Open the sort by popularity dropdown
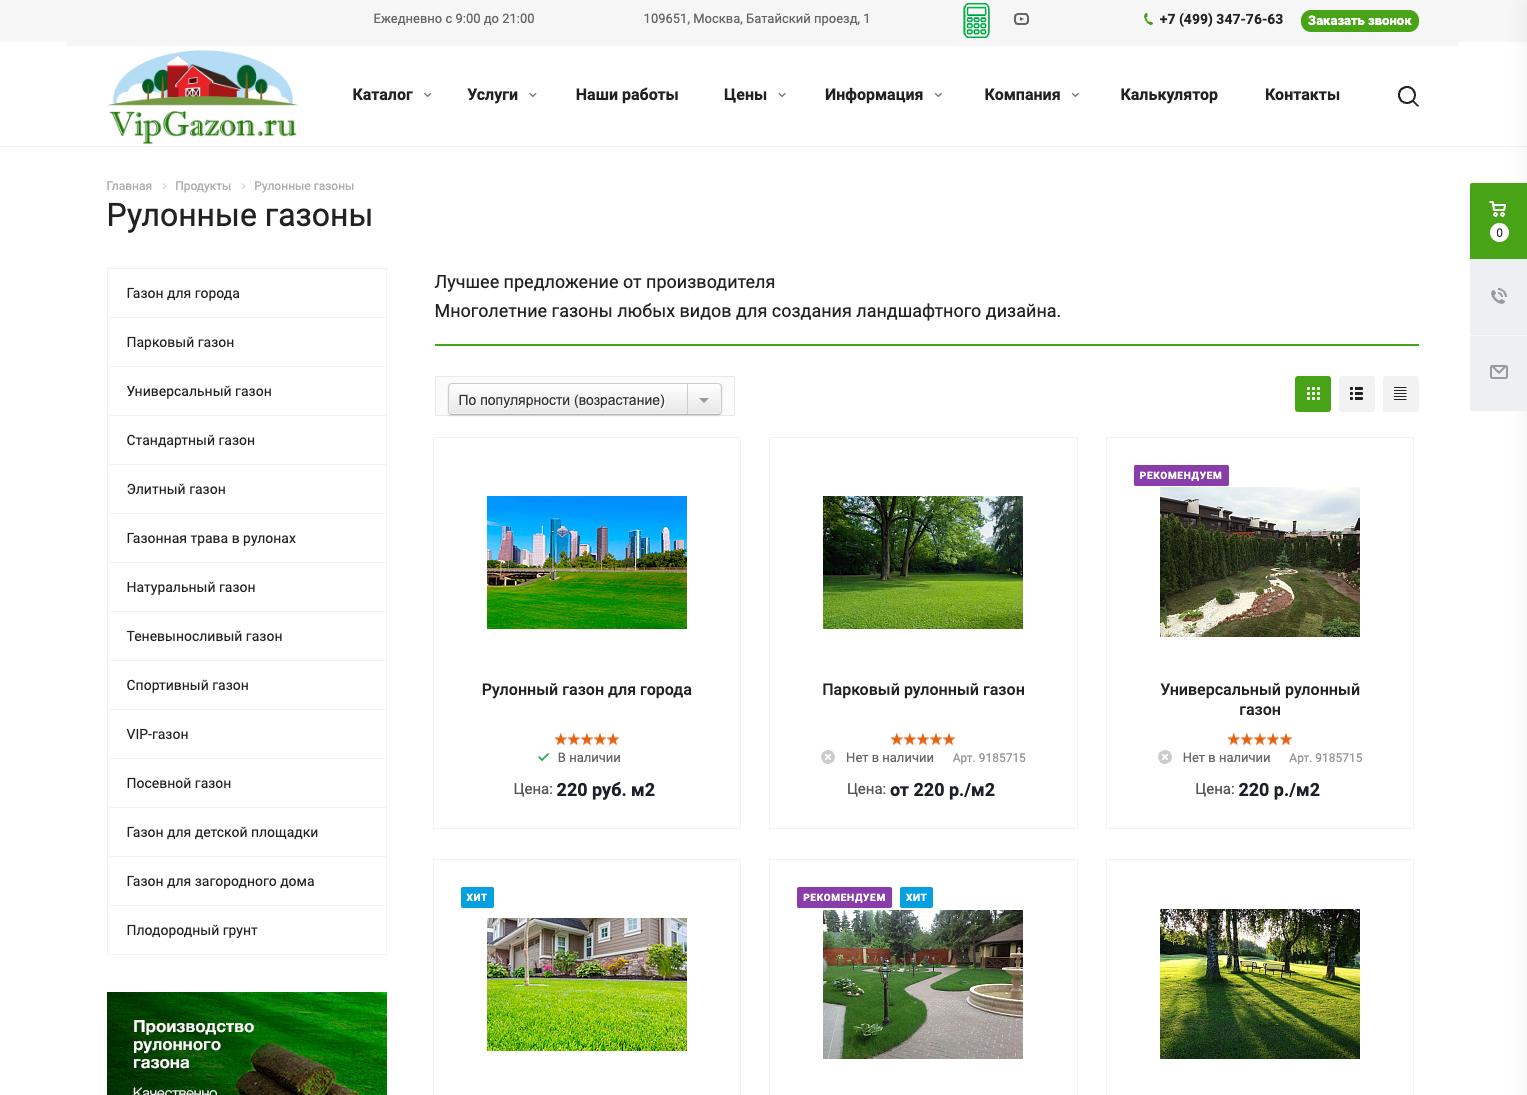 [x=584, y=400]
